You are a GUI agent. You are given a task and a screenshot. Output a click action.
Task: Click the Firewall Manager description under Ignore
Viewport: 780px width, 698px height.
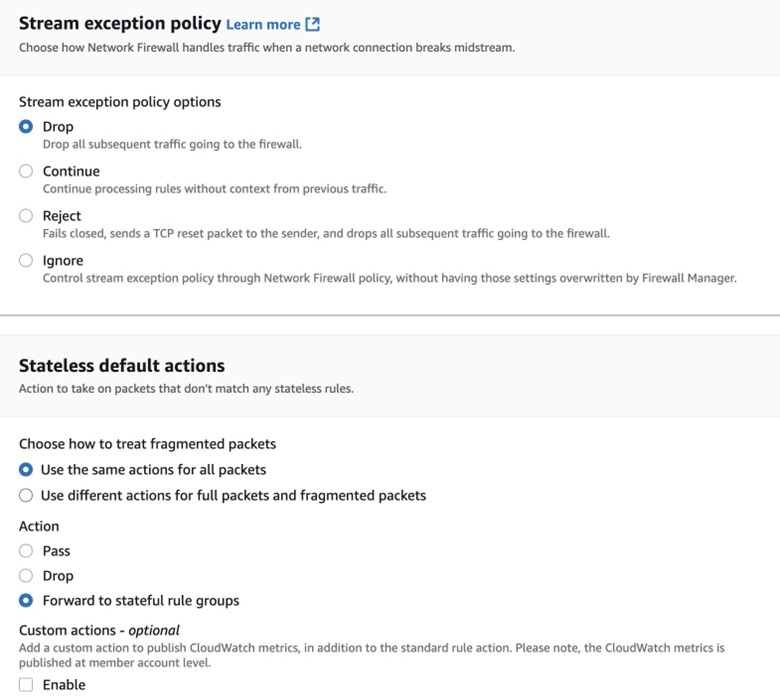(x=389, y=279)
